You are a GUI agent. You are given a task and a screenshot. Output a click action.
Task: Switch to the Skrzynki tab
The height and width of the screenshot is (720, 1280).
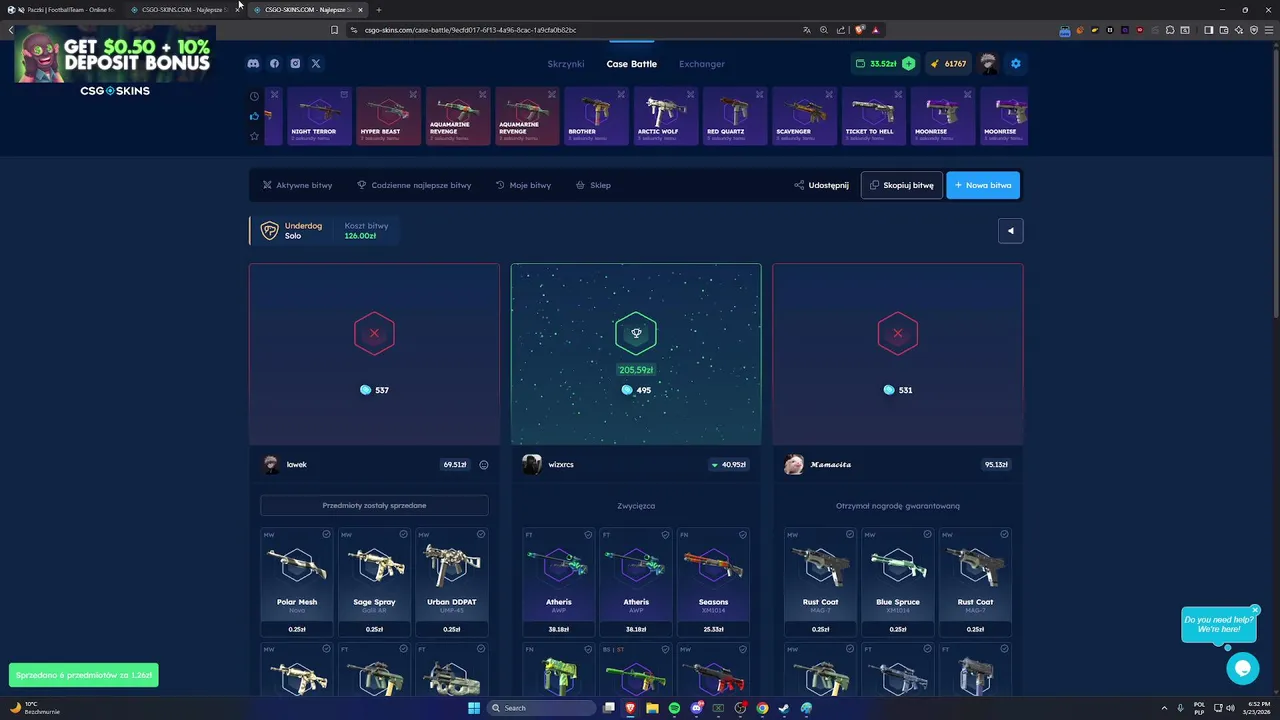coord(566,64)
